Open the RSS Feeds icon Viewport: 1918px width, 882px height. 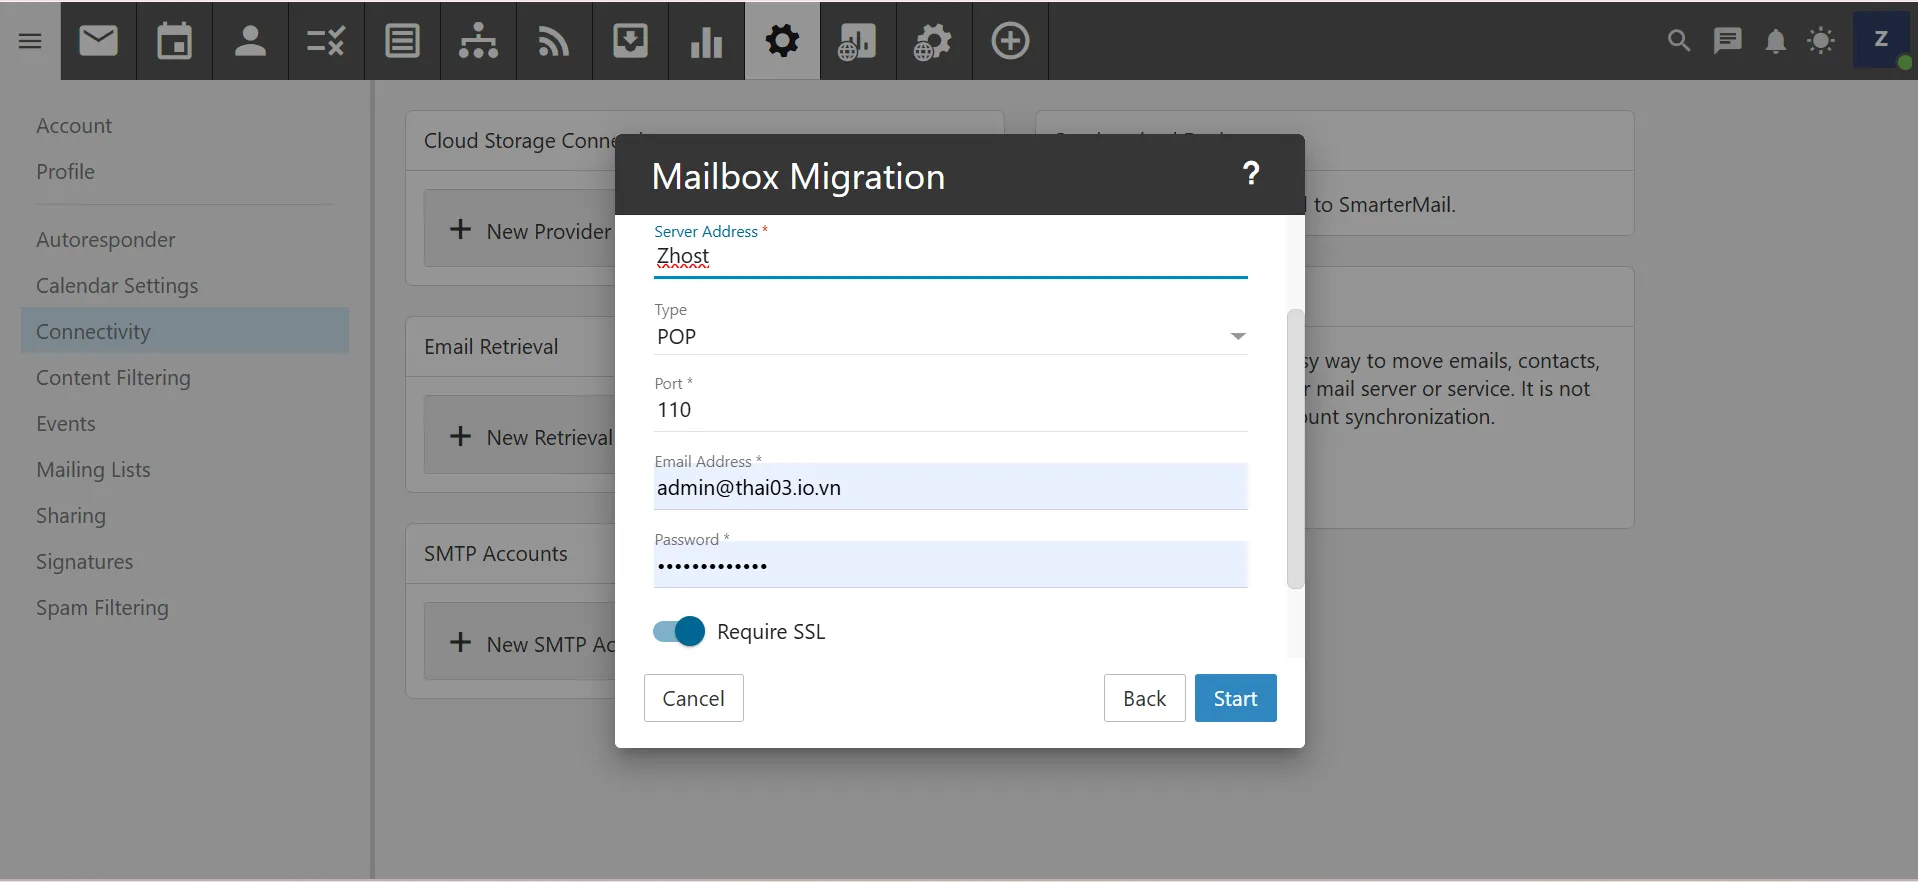[x=554, y=41]
